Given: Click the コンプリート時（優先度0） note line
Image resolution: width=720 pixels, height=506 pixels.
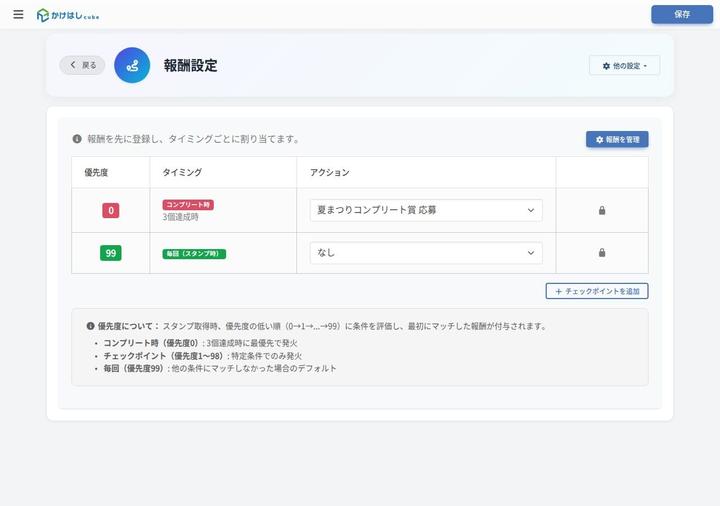Looking at the screenshot, I should (x=200, y=343).
